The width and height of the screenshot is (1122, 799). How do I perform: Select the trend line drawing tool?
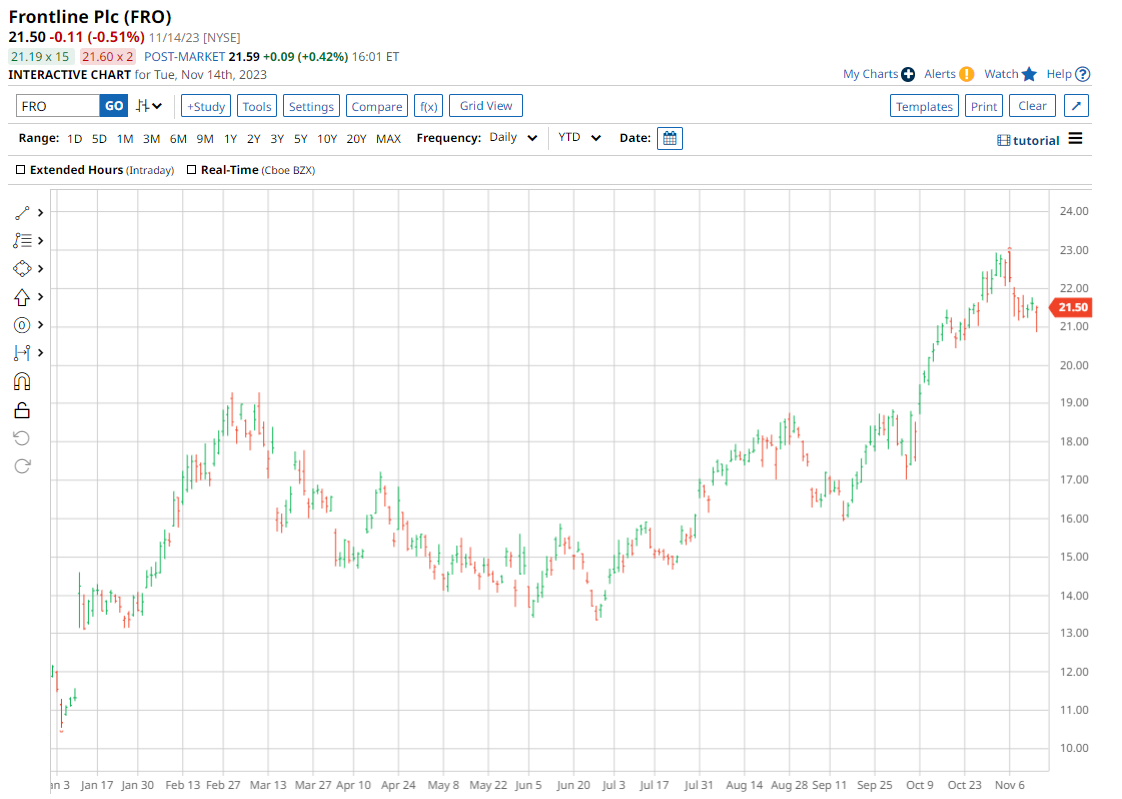pos(23,213)
